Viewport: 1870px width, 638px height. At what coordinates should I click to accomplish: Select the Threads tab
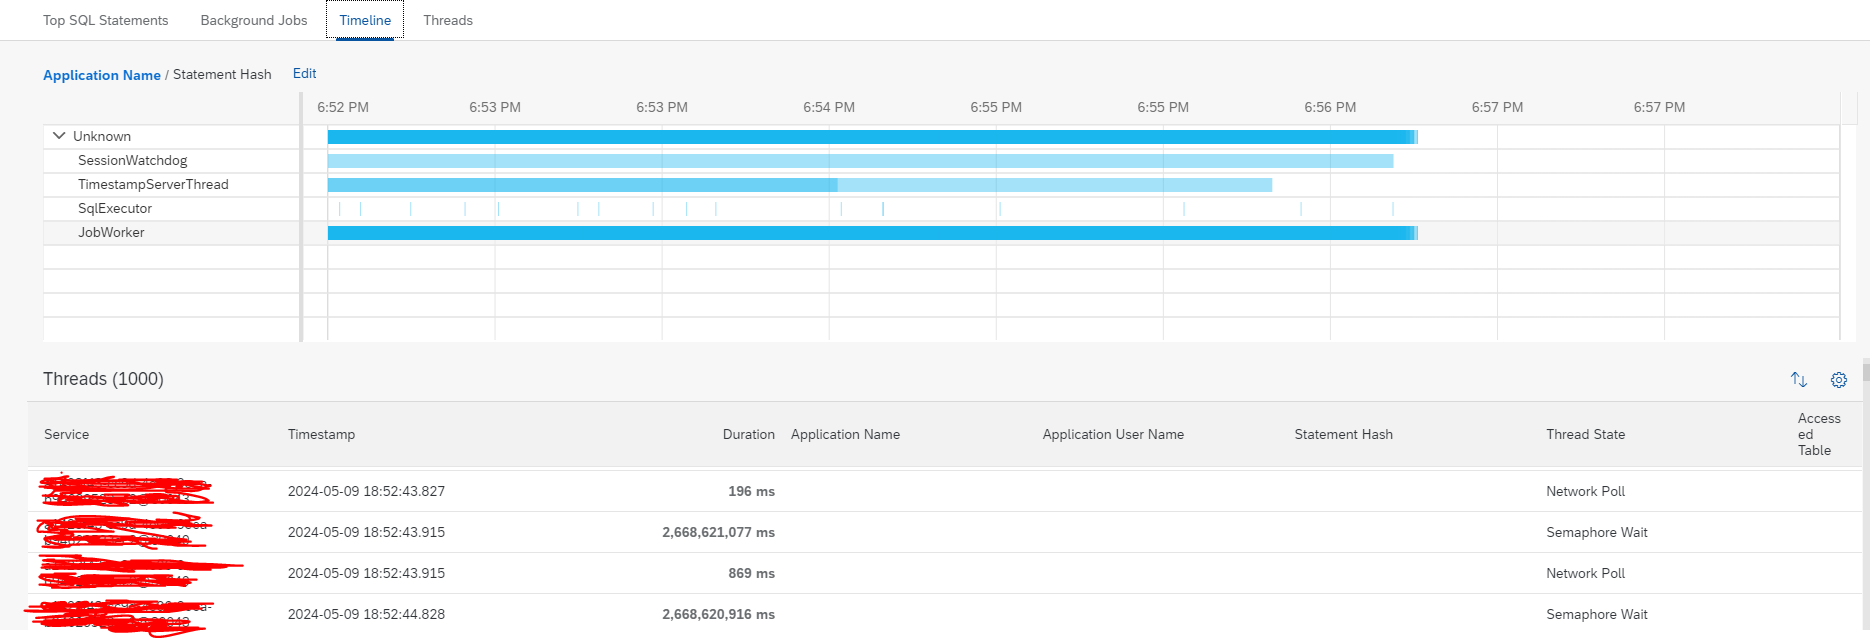pyautogui.click(x=448, y=20)
